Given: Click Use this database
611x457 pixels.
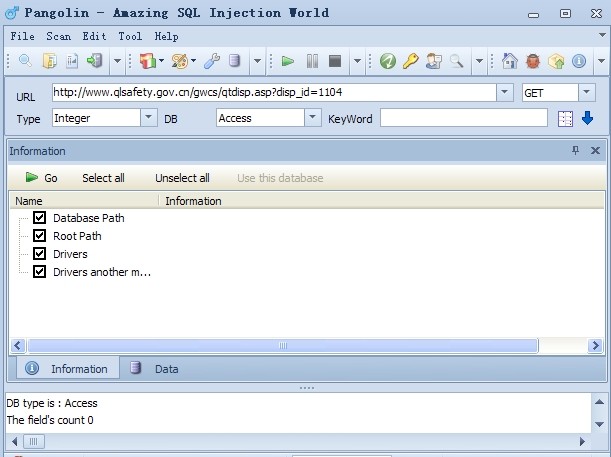Looking at the screenshot, I should [x=280, y=178].
